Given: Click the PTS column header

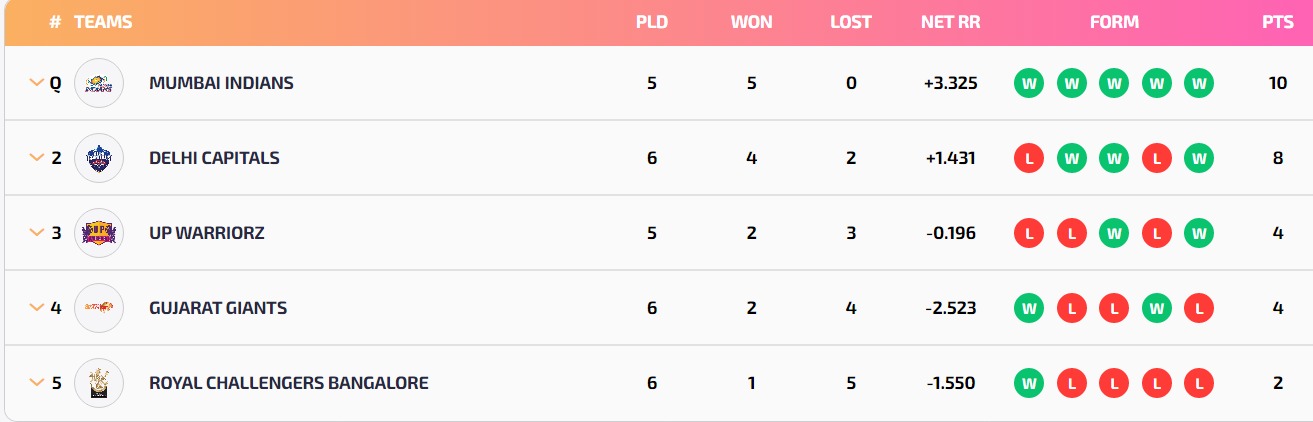Looking at the screenshot, I should [x=1278, y=22].
